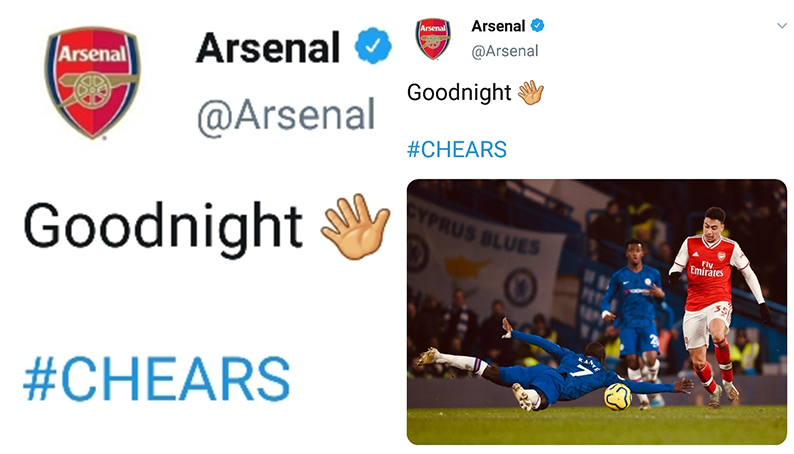Screen dimensions: 794x454
Task: Click the small Arsenal avatar in the tweet header
Action: point(433,38)
